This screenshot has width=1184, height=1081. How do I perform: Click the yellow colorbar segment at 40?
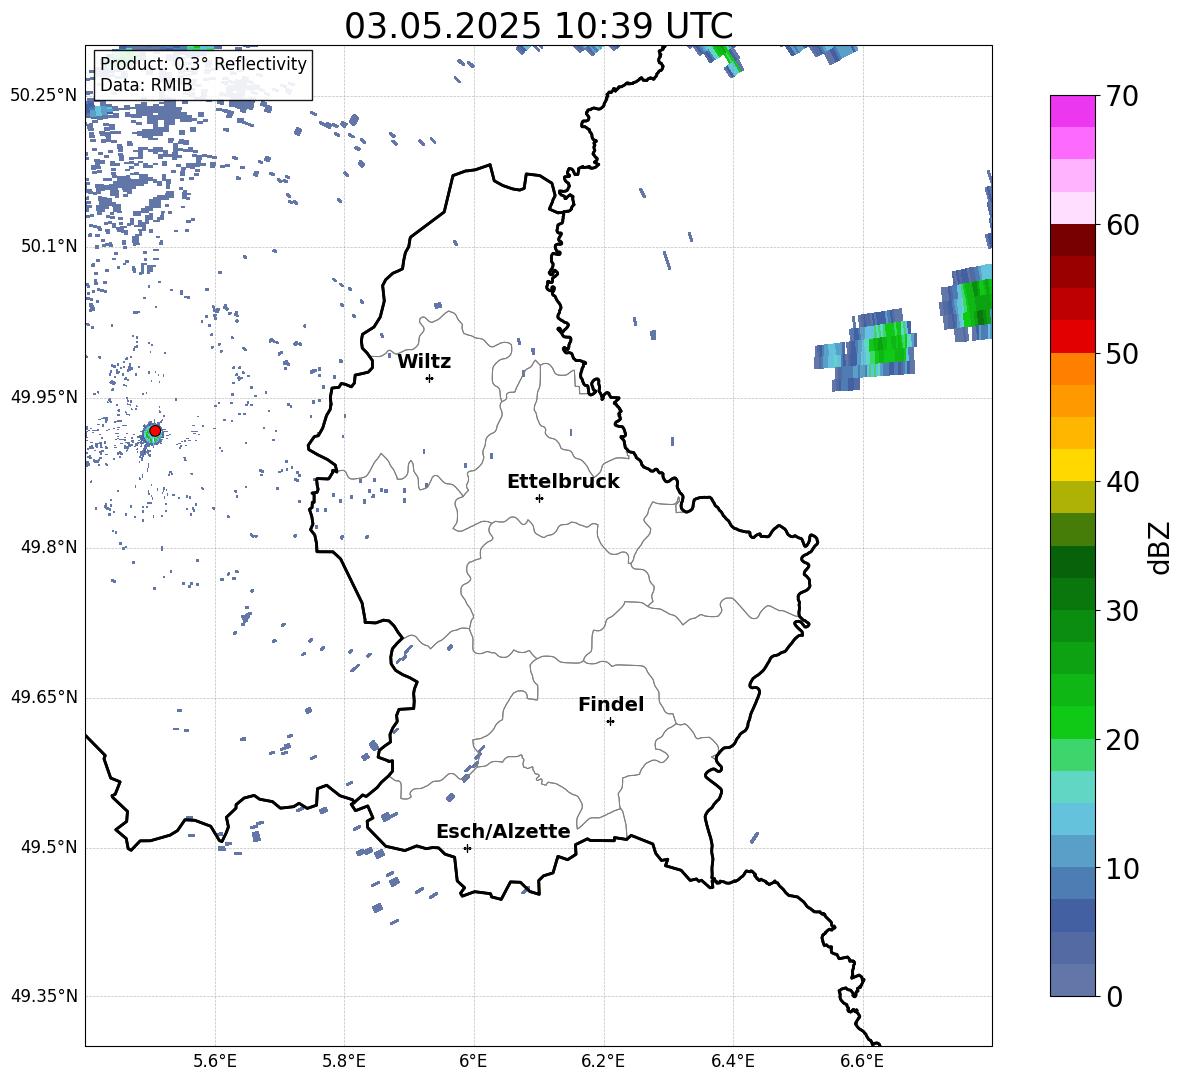[1073, 465]
